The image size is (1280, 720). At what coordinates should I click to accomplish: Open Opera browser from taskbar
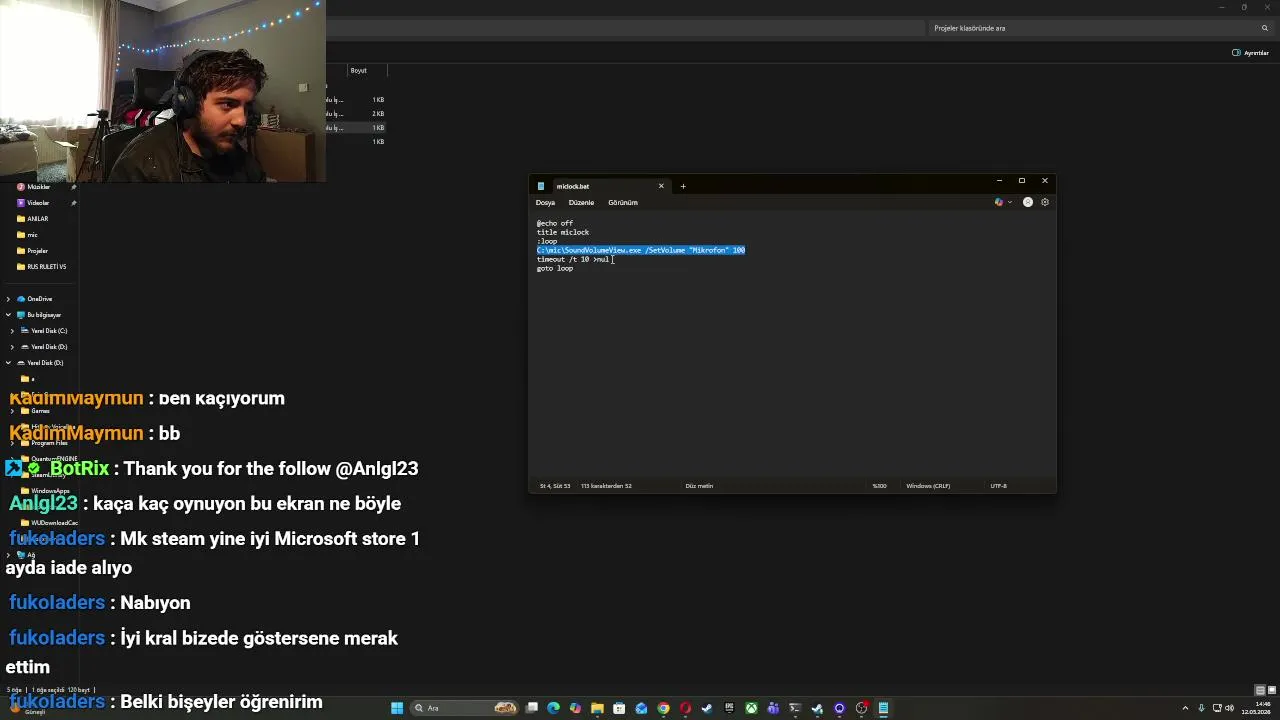coord(685,708)
